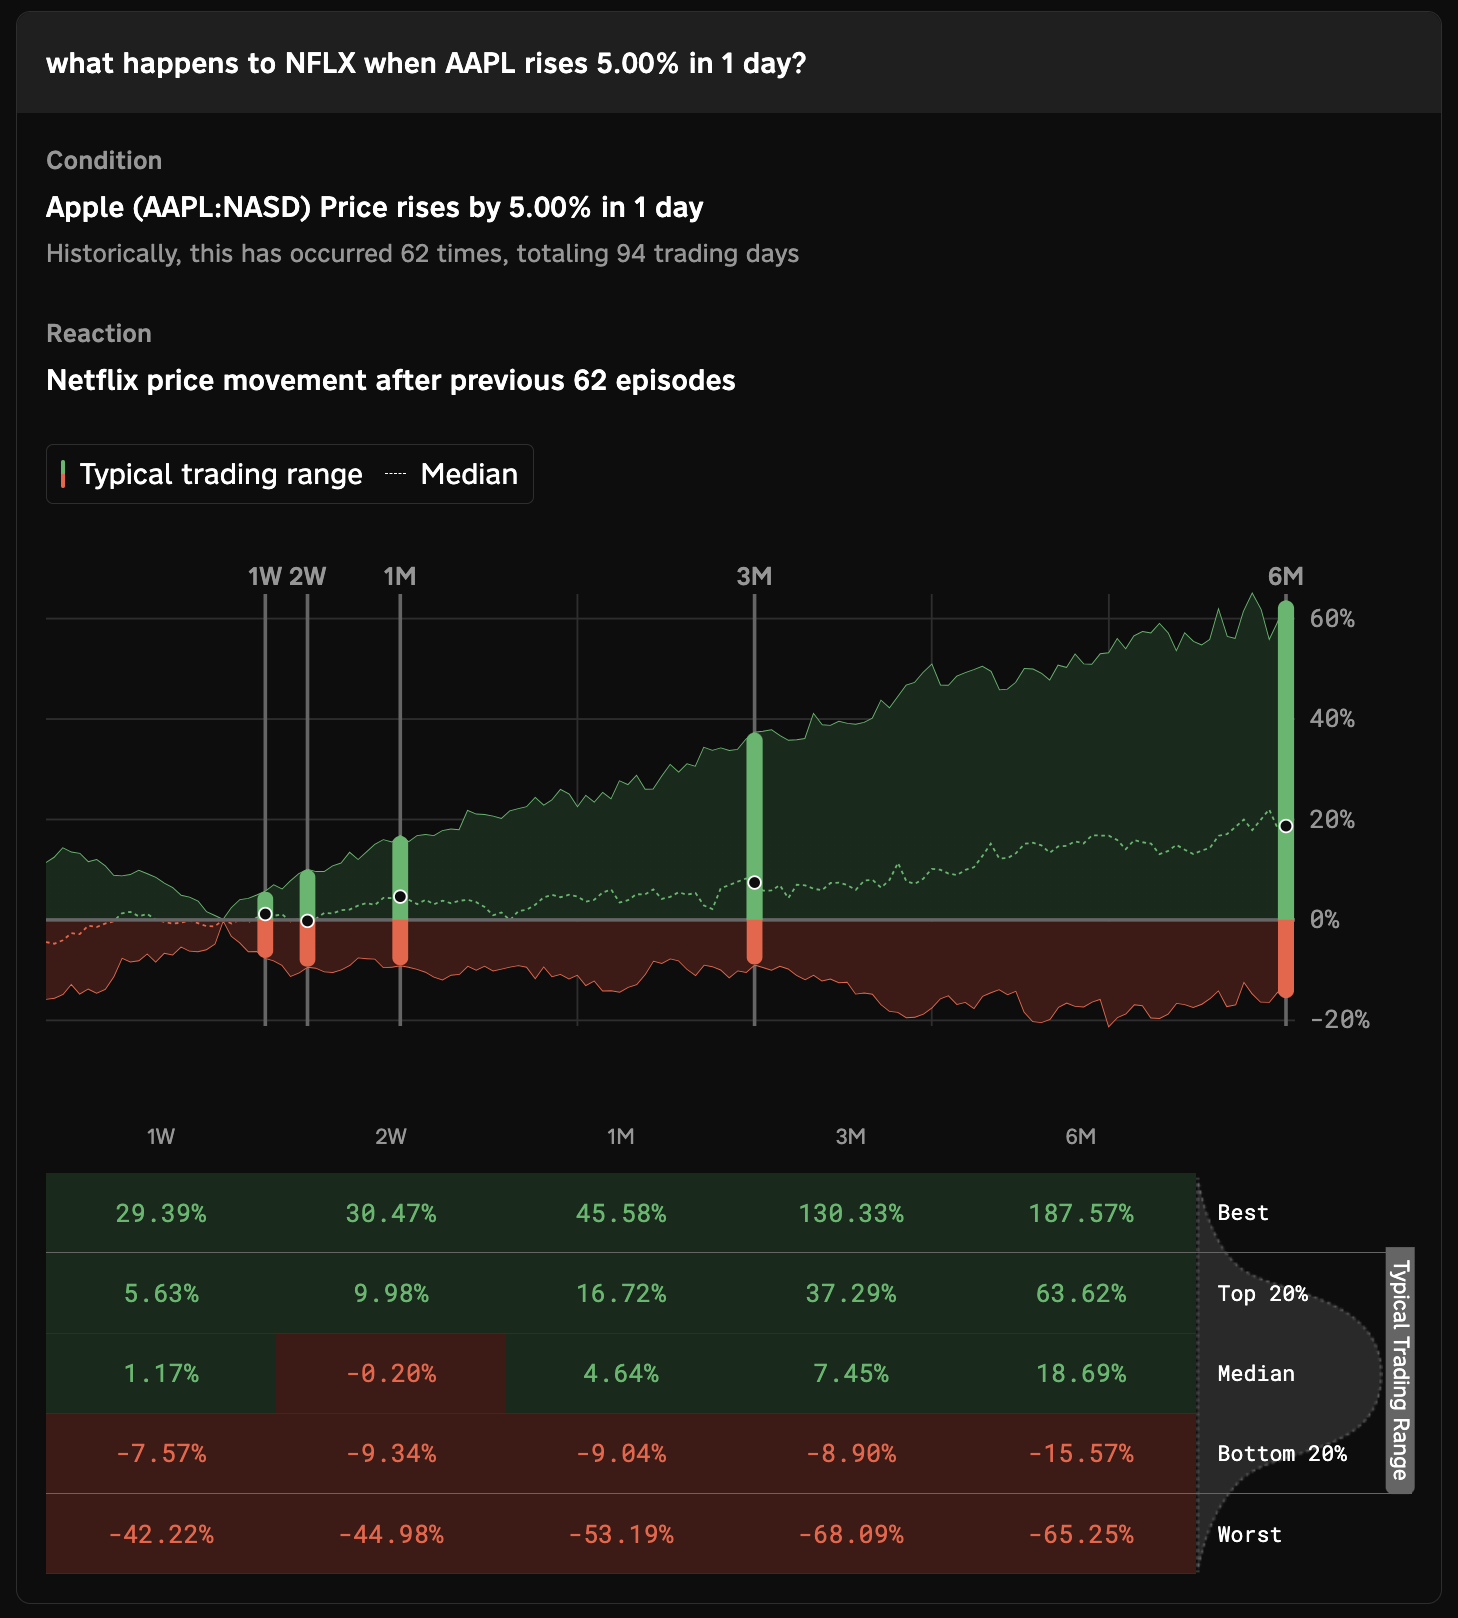This screenshot has height=1618, width=1458.
Task: Select the 1M table column header
Action: point(621,1136)
